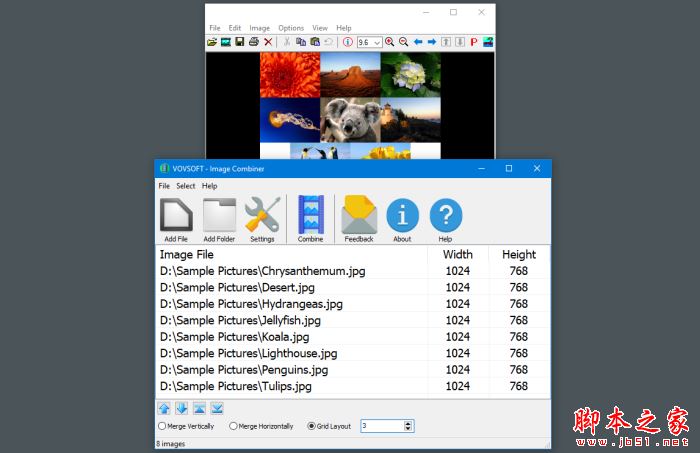
Task: Move selected image down with arrow icon
Action: click(x=182, y=408)
